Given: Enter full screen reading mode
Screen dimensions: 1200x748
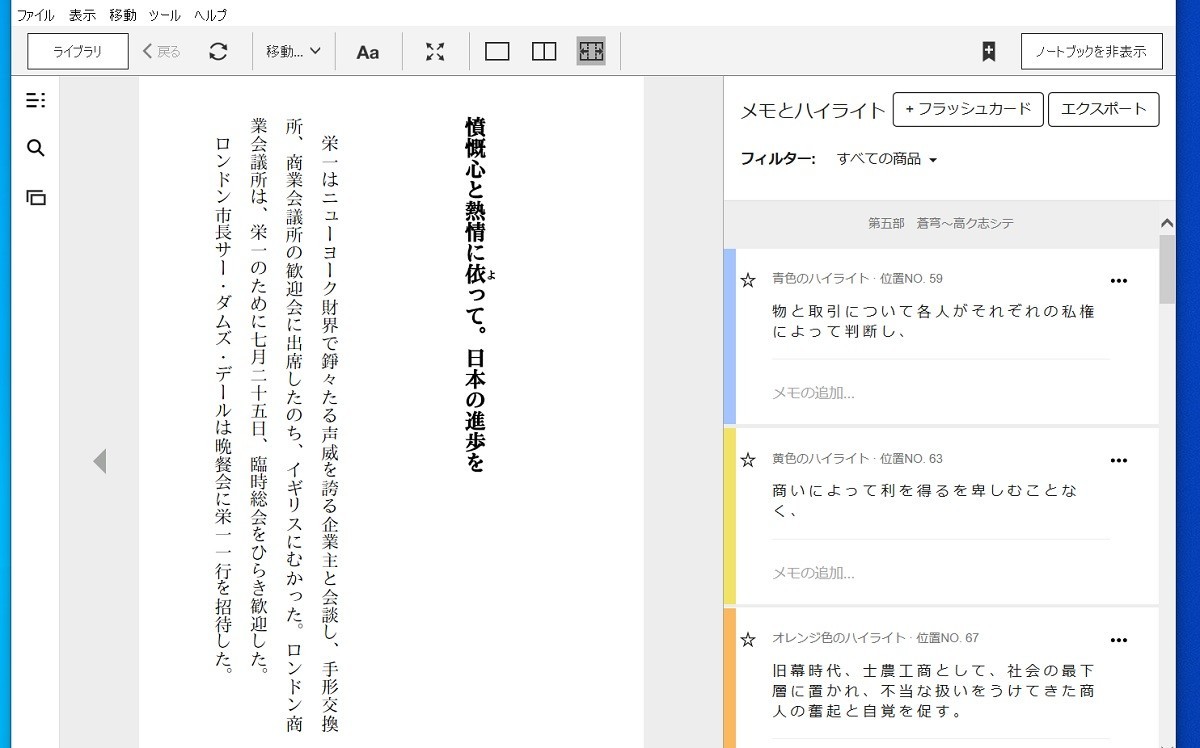Looking at the screenshot, I should pos(434,51).
